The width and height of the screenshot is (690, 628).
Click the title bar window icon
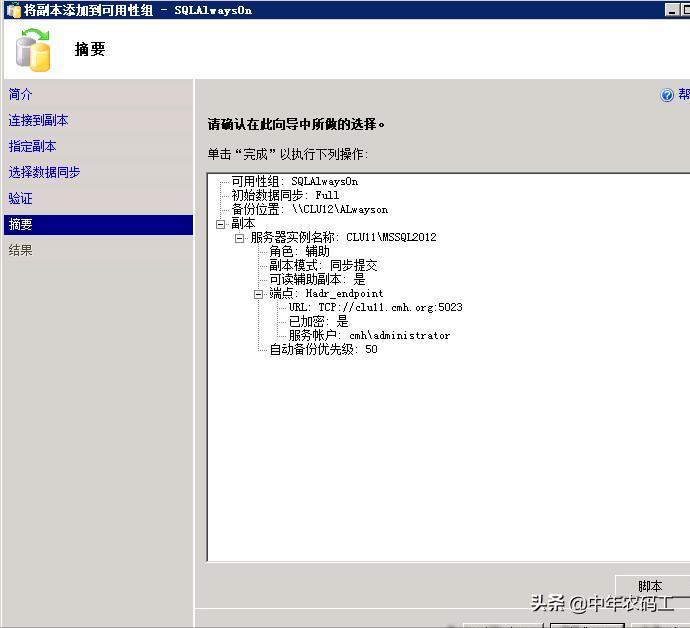14,10
